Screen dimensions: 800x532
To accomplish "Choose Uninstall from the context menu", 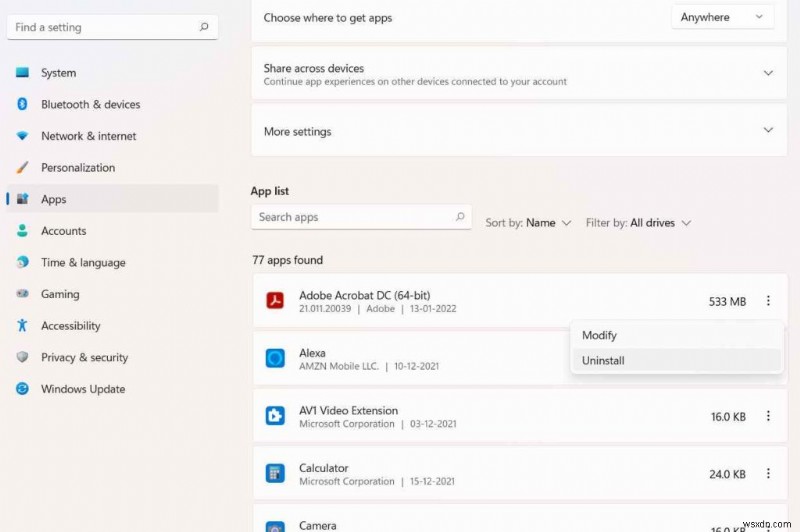I will click(x=677, y=360).
